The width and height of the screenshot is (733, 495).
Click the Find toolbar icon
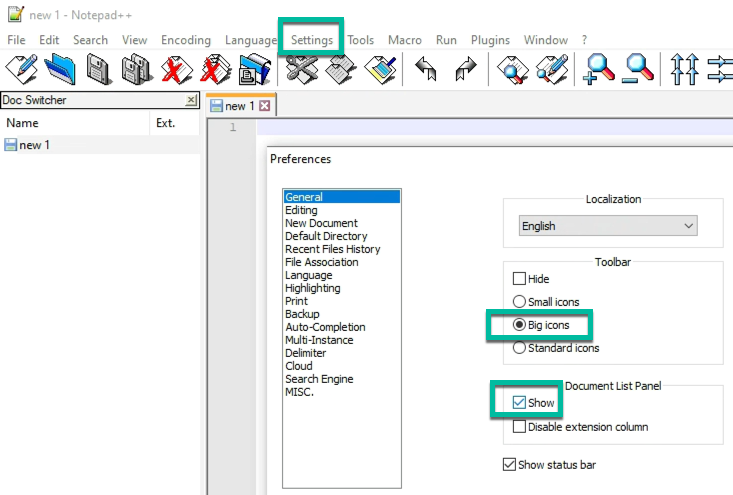point(513,69)
